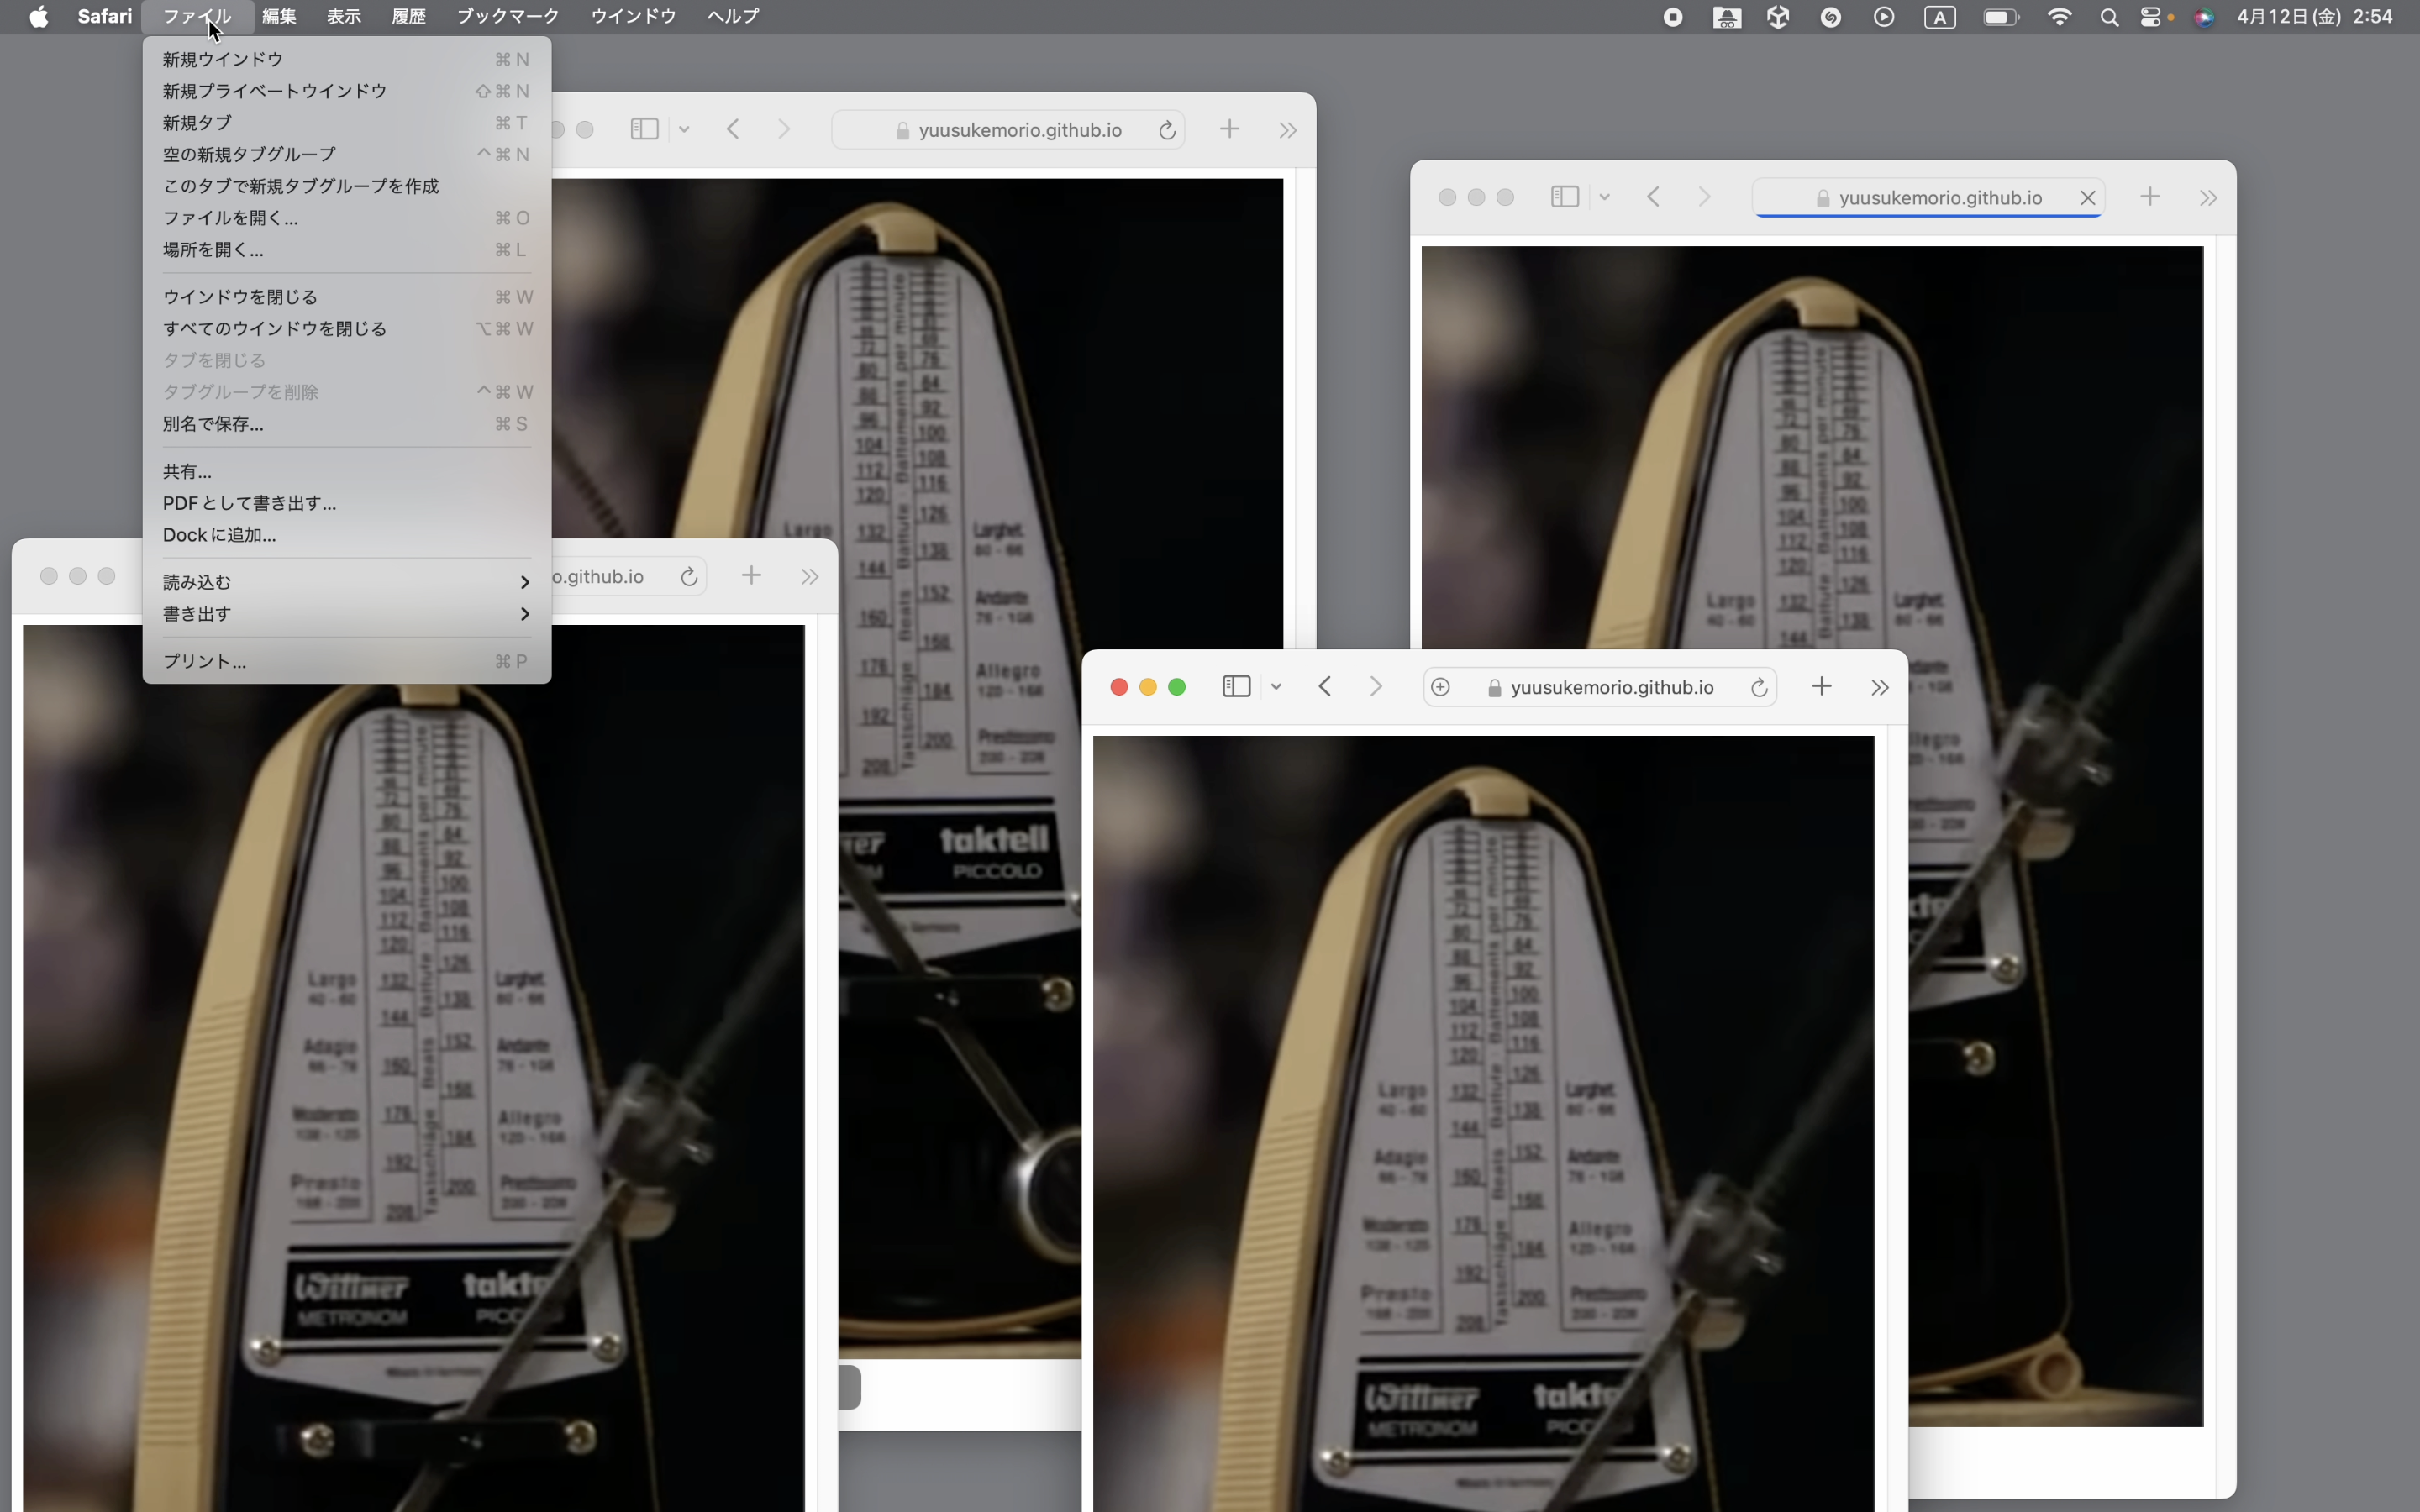Go back in the right Safari window

click(x=1653, y=197)
